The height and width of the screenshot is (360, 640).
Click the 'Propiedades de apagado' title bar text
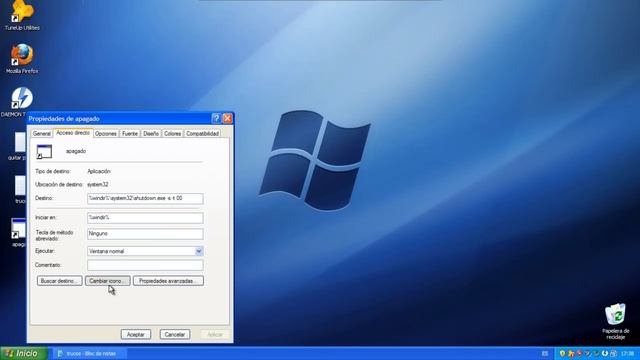point(64,119)
